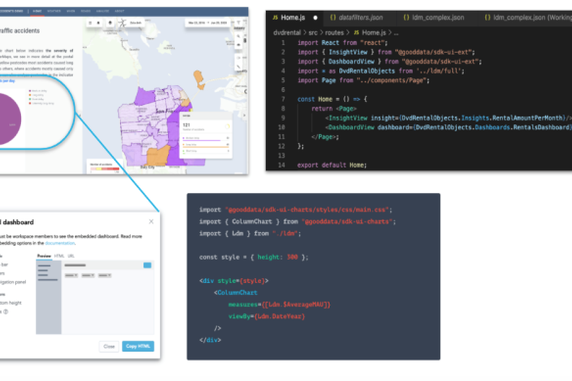Click line number 9 in the editor
This screenshot has width=572, height=381.
[x=283, y=118]
